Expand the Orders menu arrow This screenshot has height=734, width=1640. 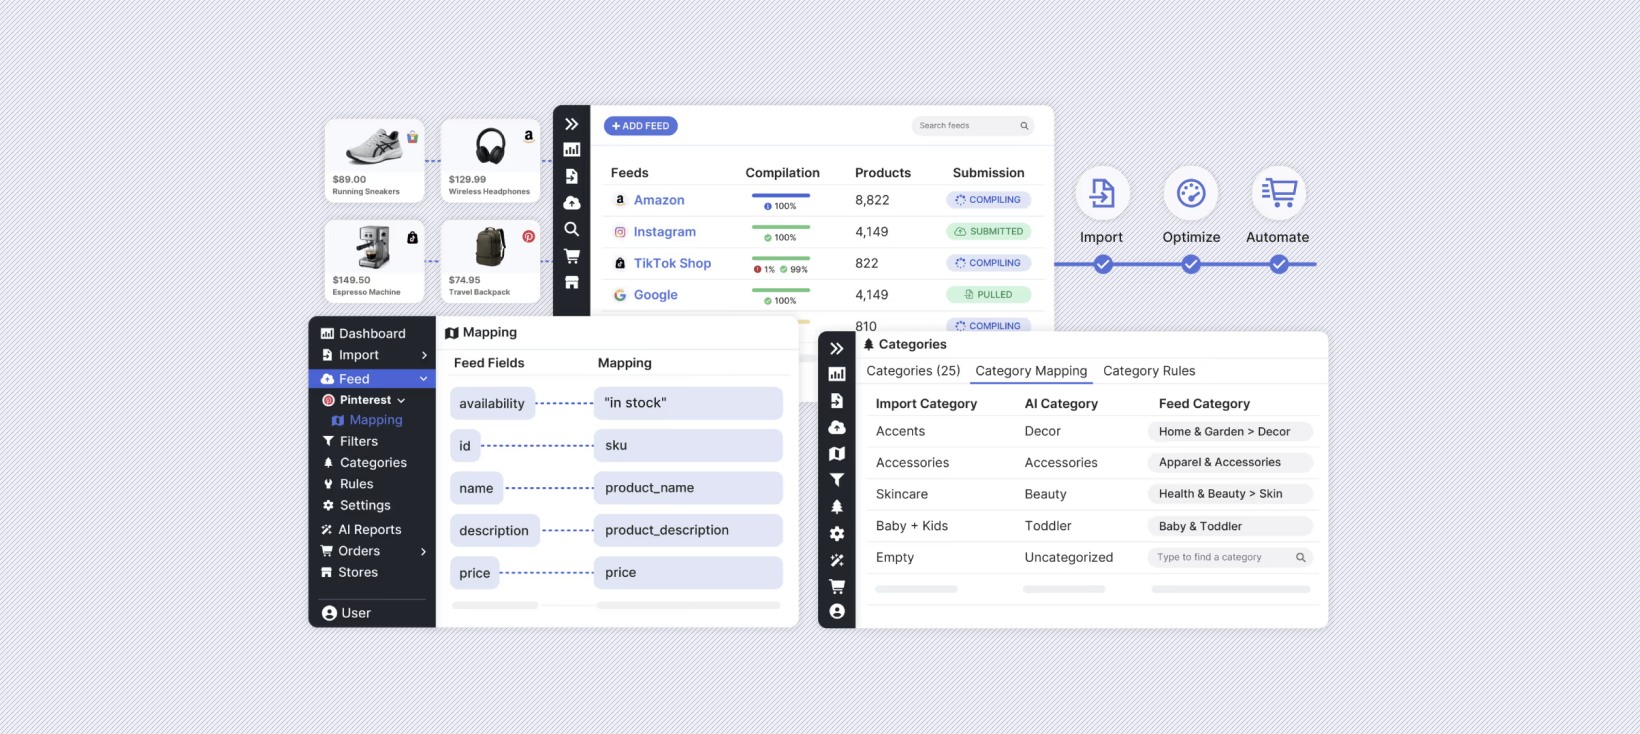coord(424,551)
